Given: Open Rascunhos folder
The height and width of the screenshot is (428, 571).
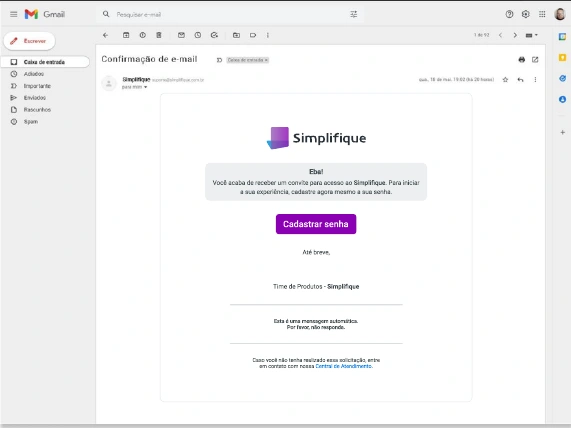Looking at the screenshot, I should tap(37, 110).
